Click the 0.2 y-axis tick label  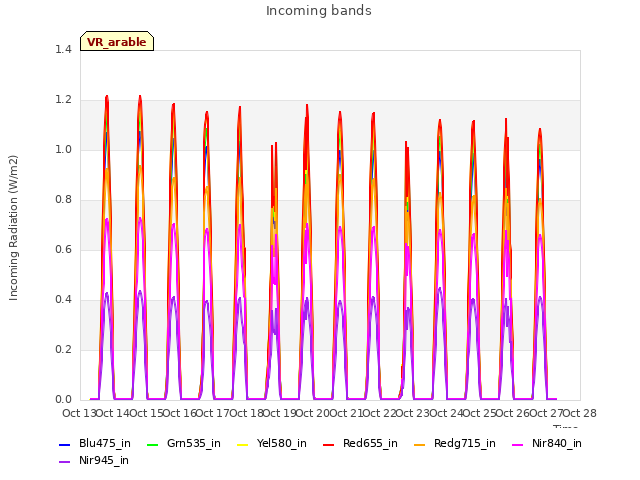pos(63,349)
